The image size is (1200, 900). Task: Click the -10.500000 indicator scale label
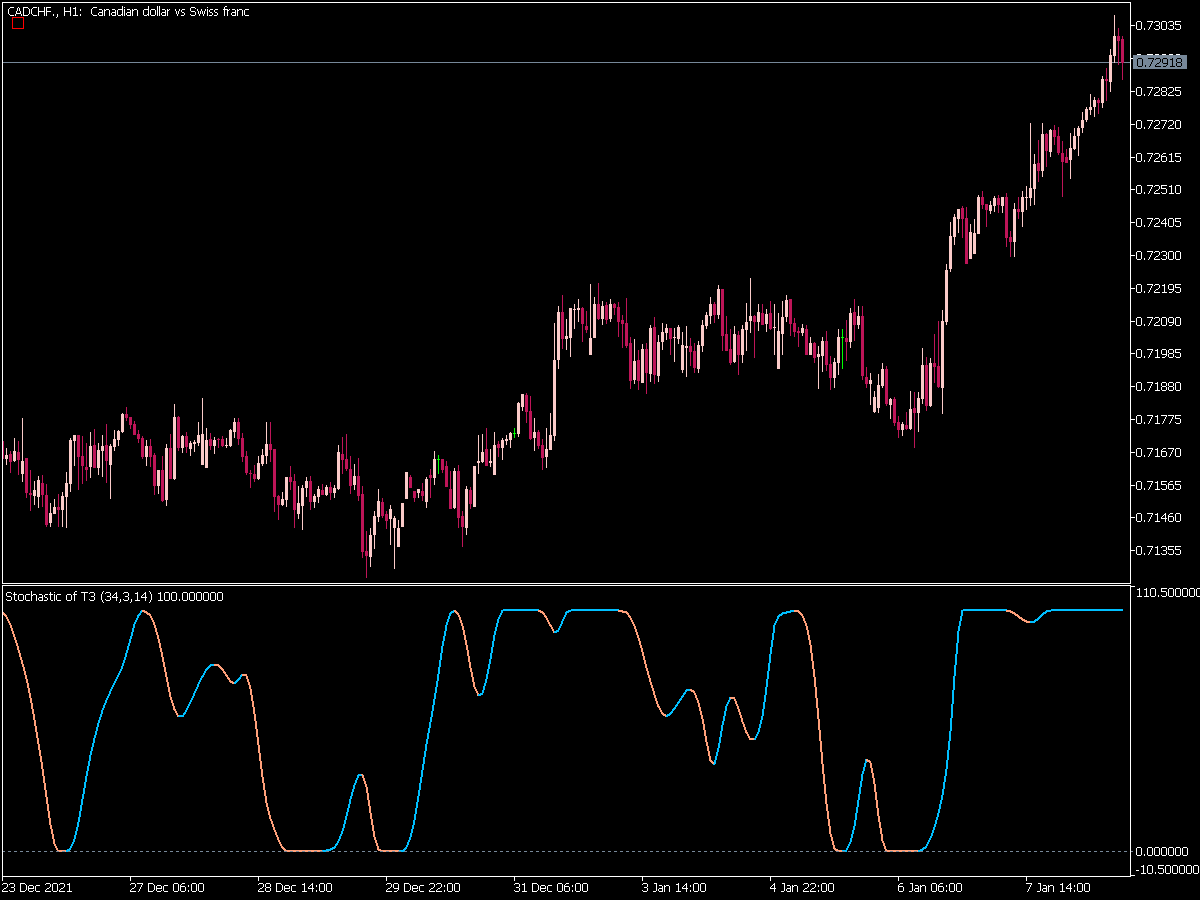(x=1167, y=869)
